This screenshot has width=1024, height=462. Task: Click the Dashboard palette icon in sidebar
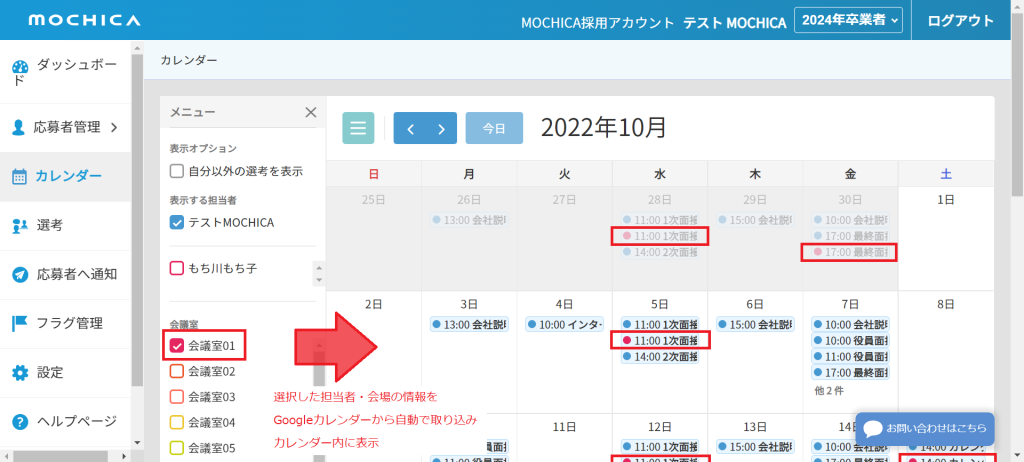[20, 68]
